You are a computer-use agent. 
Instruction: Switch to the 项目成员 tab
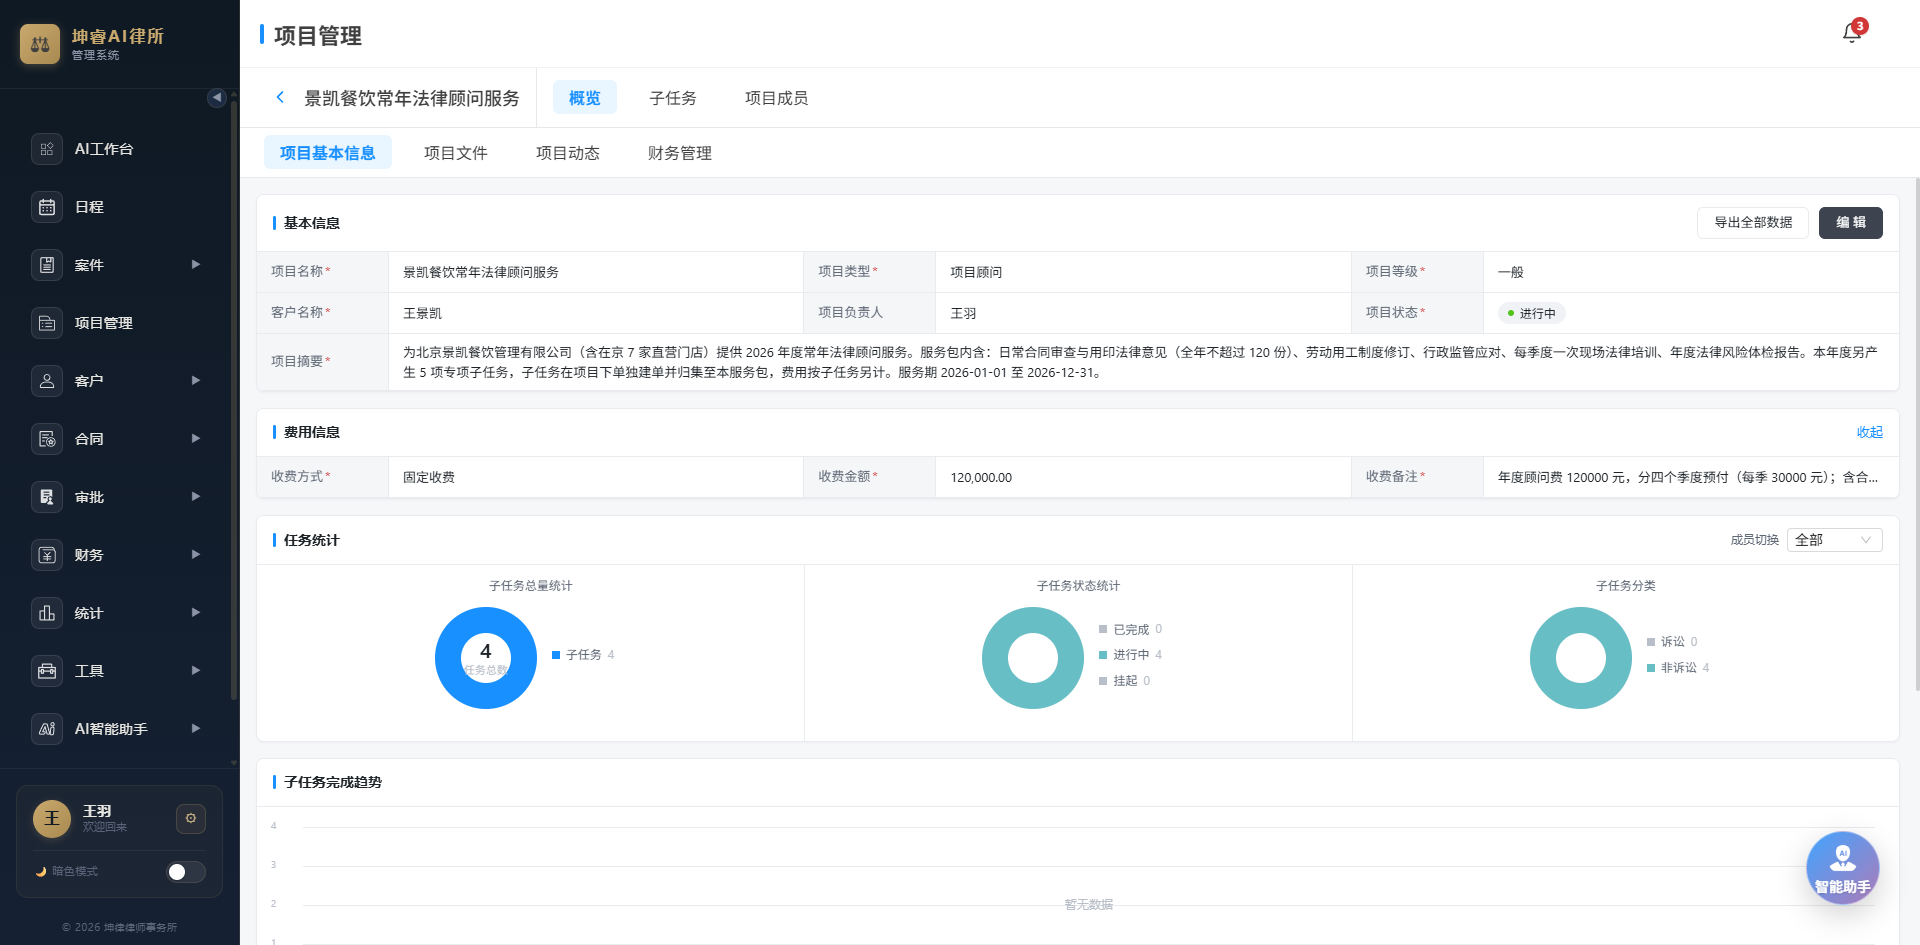click(x=777, y=98)
